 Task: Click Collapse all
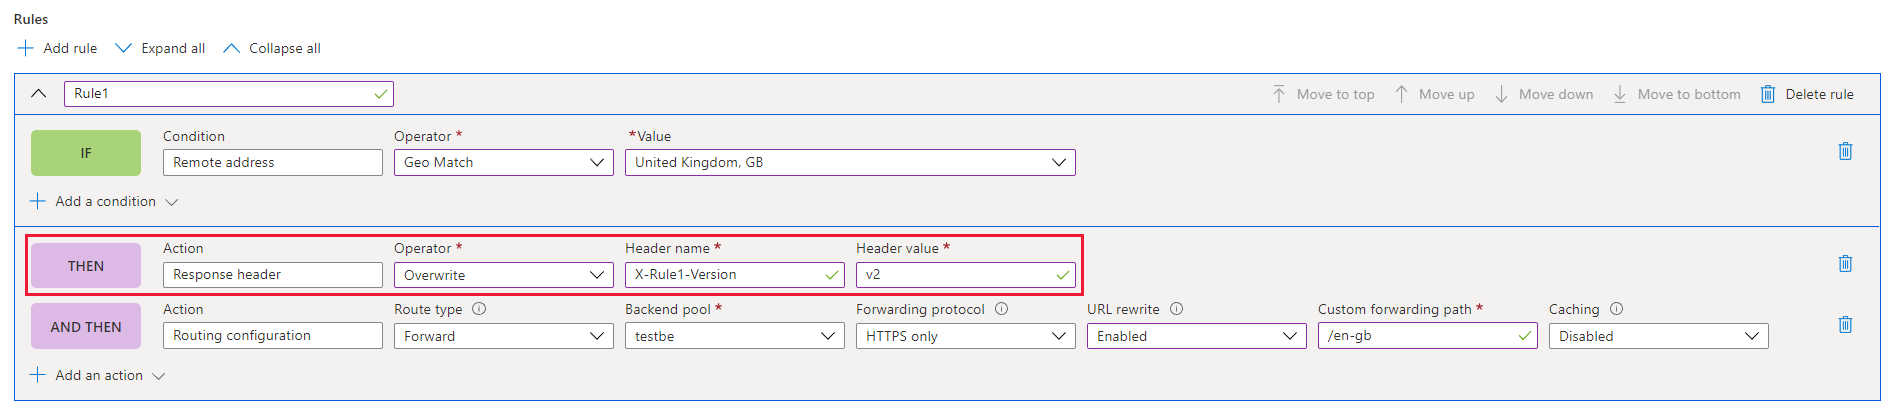point(271,48)
